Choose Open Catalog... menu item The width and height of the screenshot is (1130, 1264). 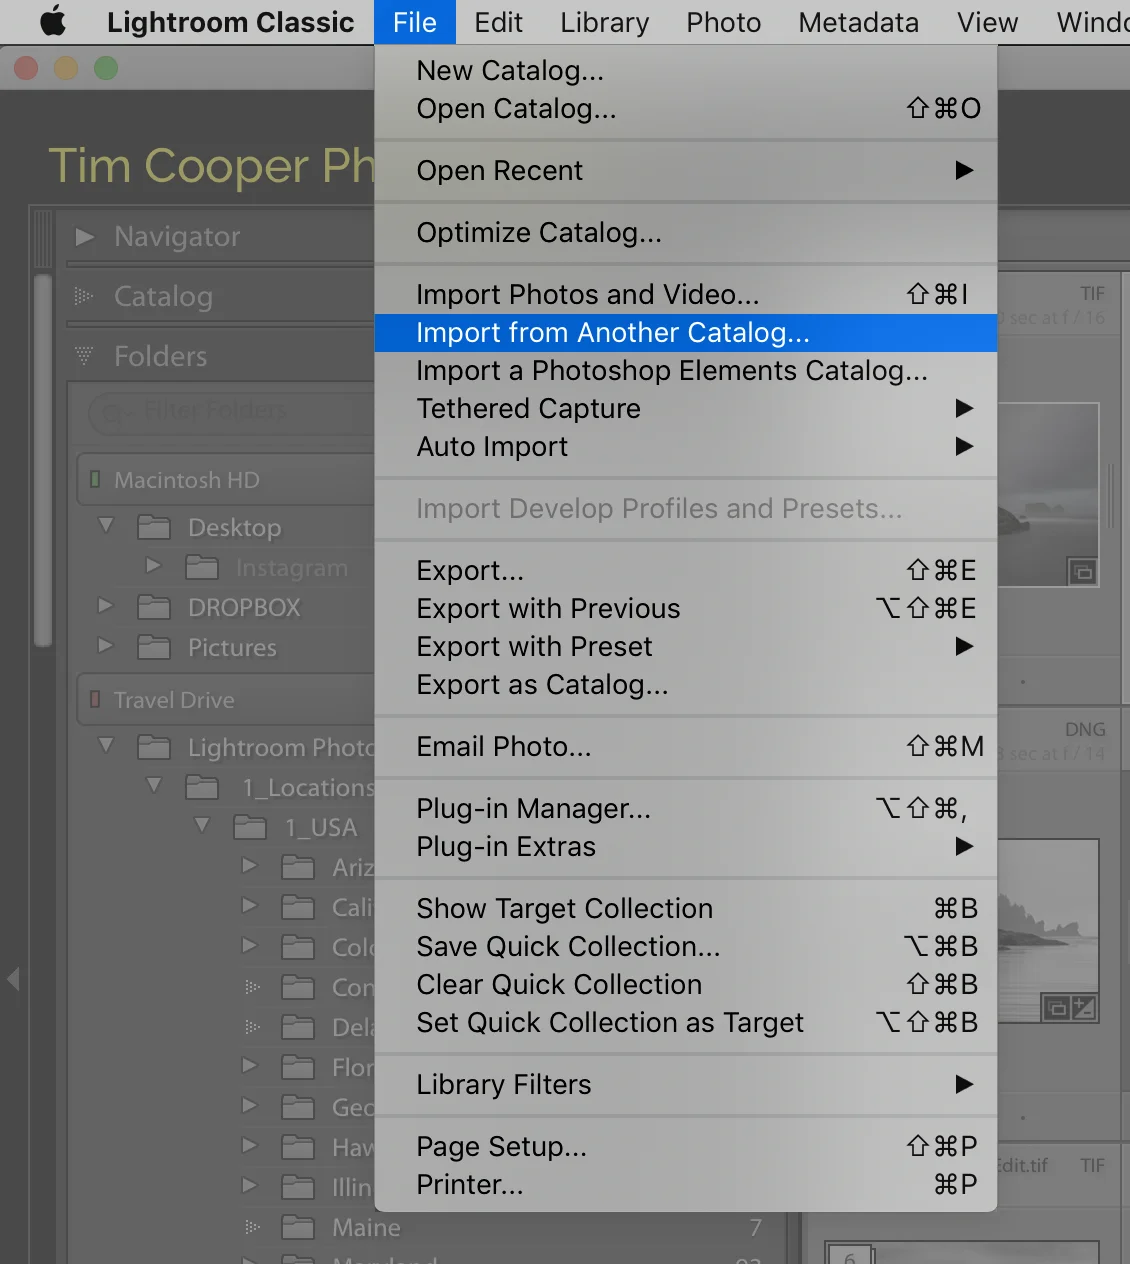pyautogui.click(x=686, y=109)
